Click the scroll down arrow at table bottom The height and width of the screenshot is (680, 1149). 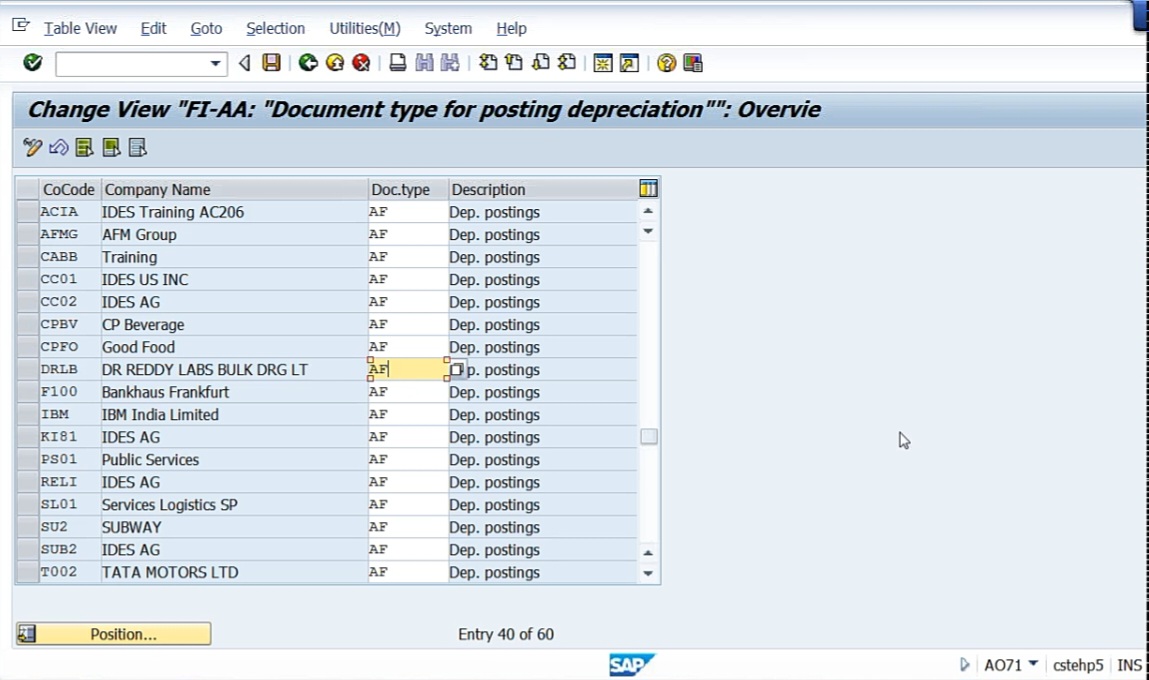pyautogui.click(x=648, y=574)
